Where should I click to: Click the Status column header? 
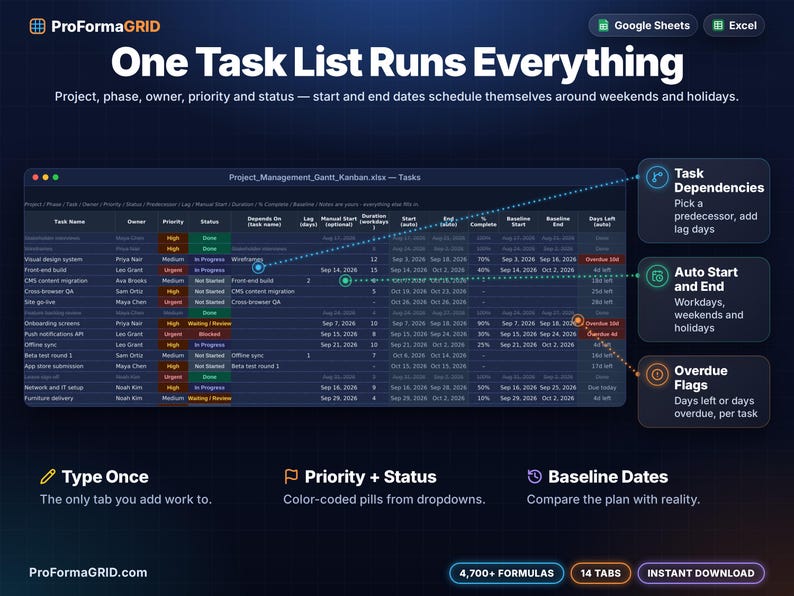click(209, 222)
